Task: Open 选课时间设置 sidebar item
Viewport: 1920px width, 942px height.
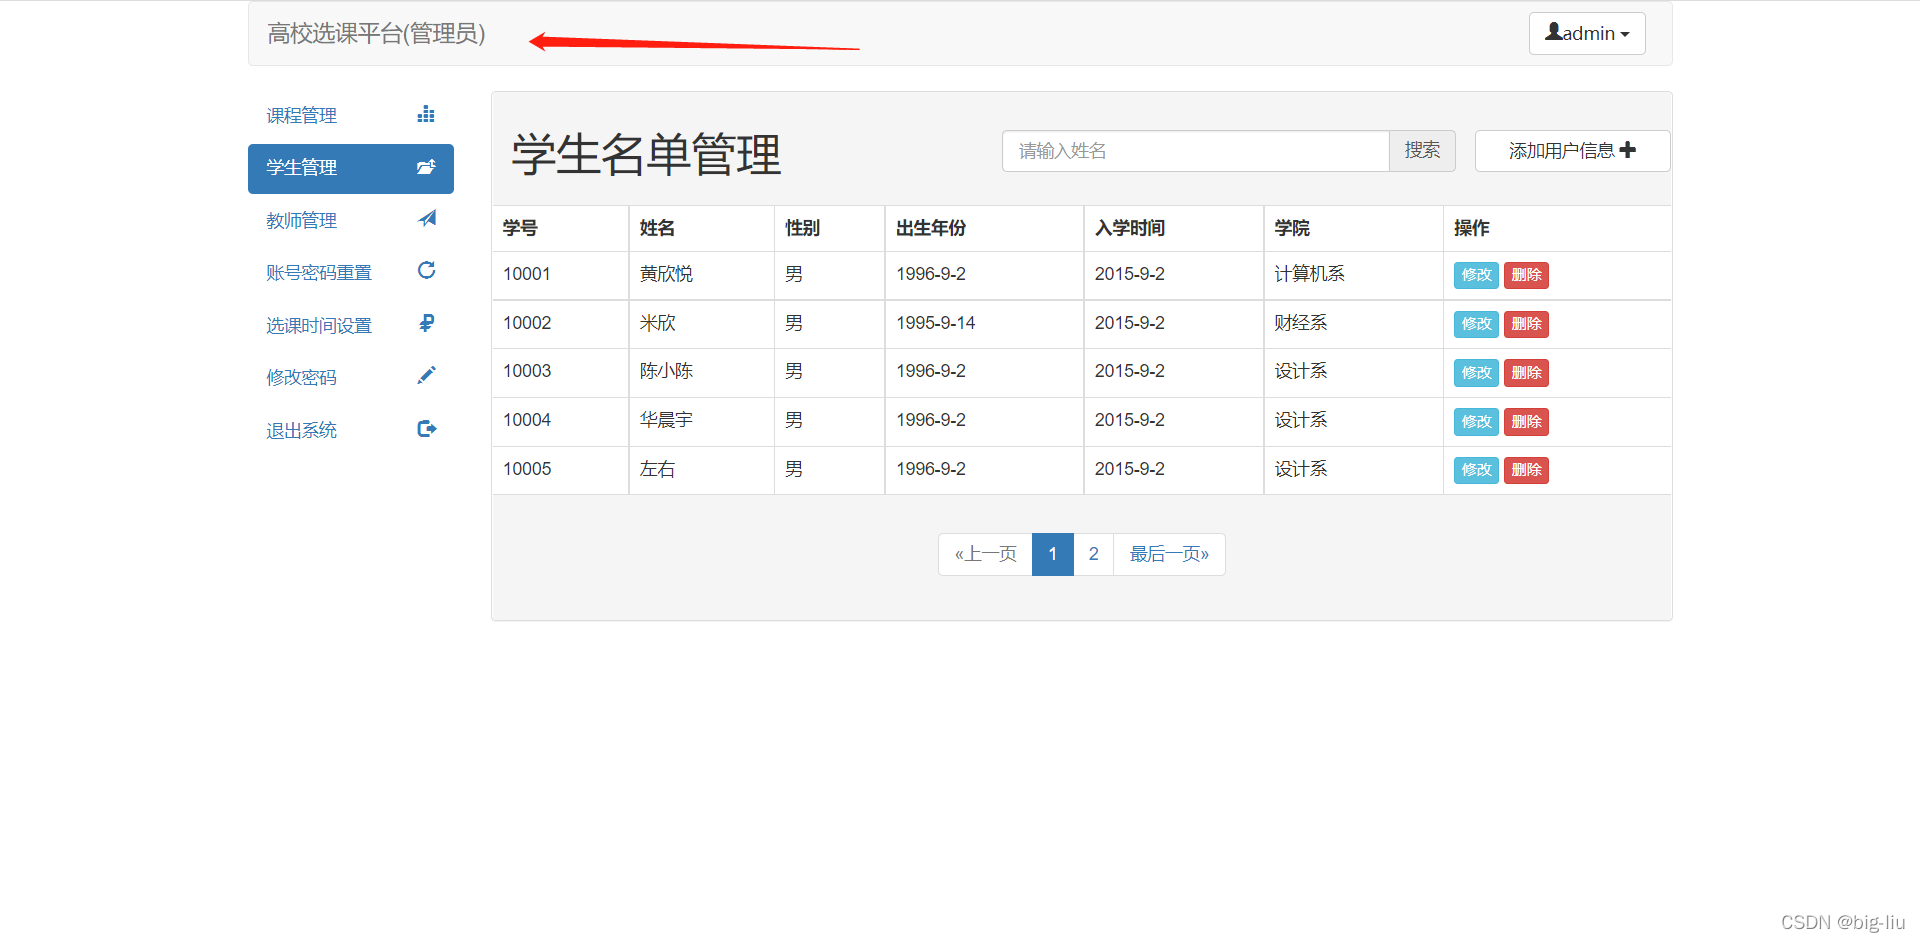Action: click(350, 325)
